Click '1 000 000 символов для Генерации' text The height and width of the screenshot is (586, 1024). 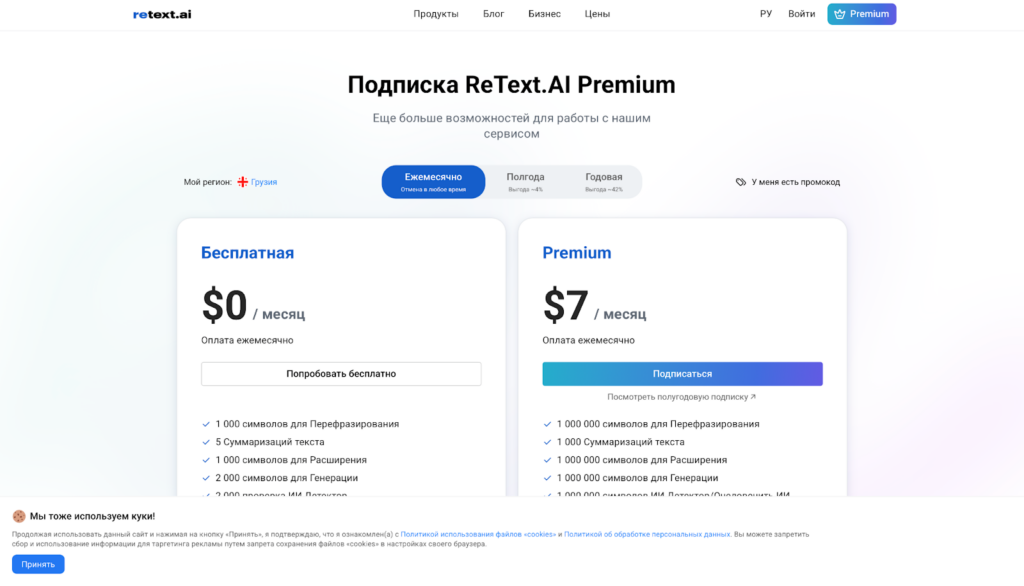[x=637, y=478]
